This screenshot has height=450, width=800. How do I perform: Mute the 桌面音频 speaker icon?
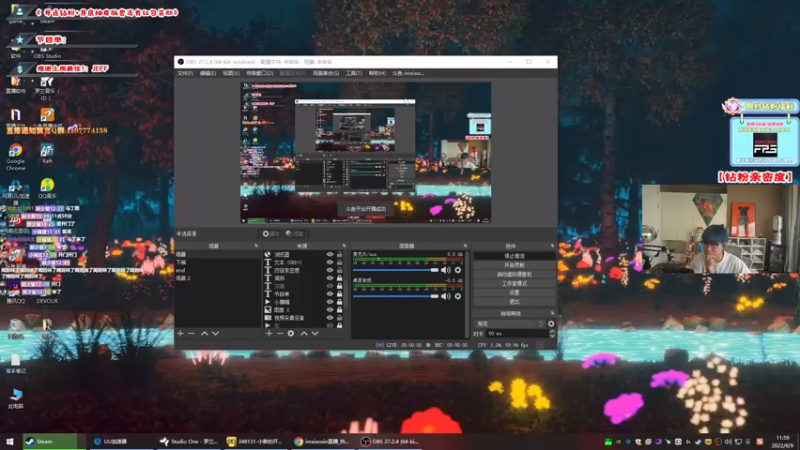[445, 296]
